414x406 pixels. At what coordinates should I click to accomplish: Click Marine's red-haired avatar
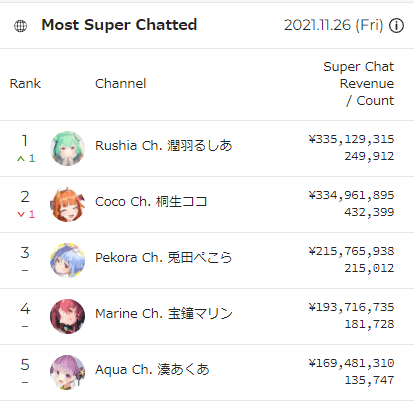tap(67, 316)
